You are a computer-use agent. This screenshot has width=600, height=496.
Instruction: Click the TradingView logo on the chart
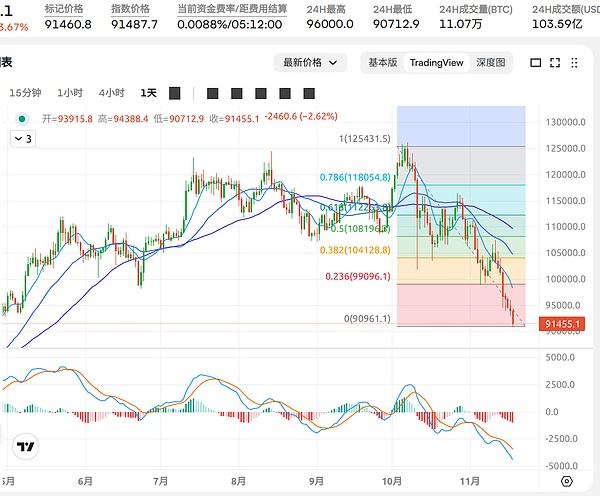[x=27, y=447]
